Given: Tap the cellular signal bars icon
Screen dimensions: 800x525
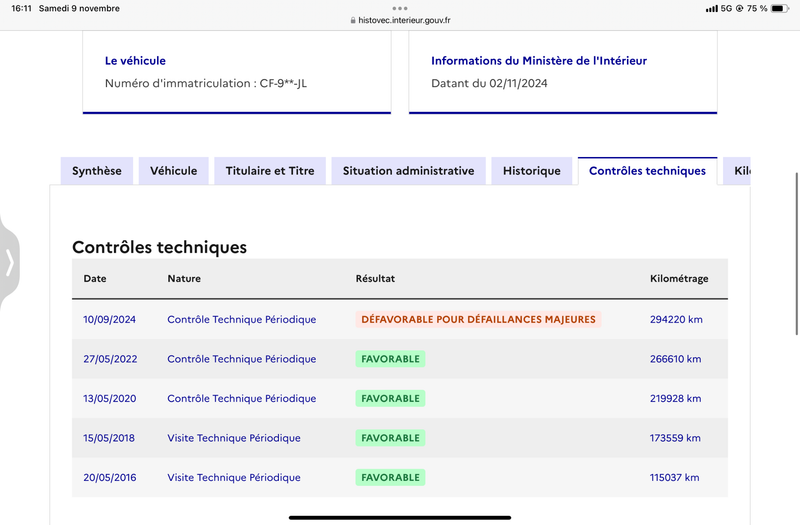Looking at the screenshot, I should coord(711,9).
